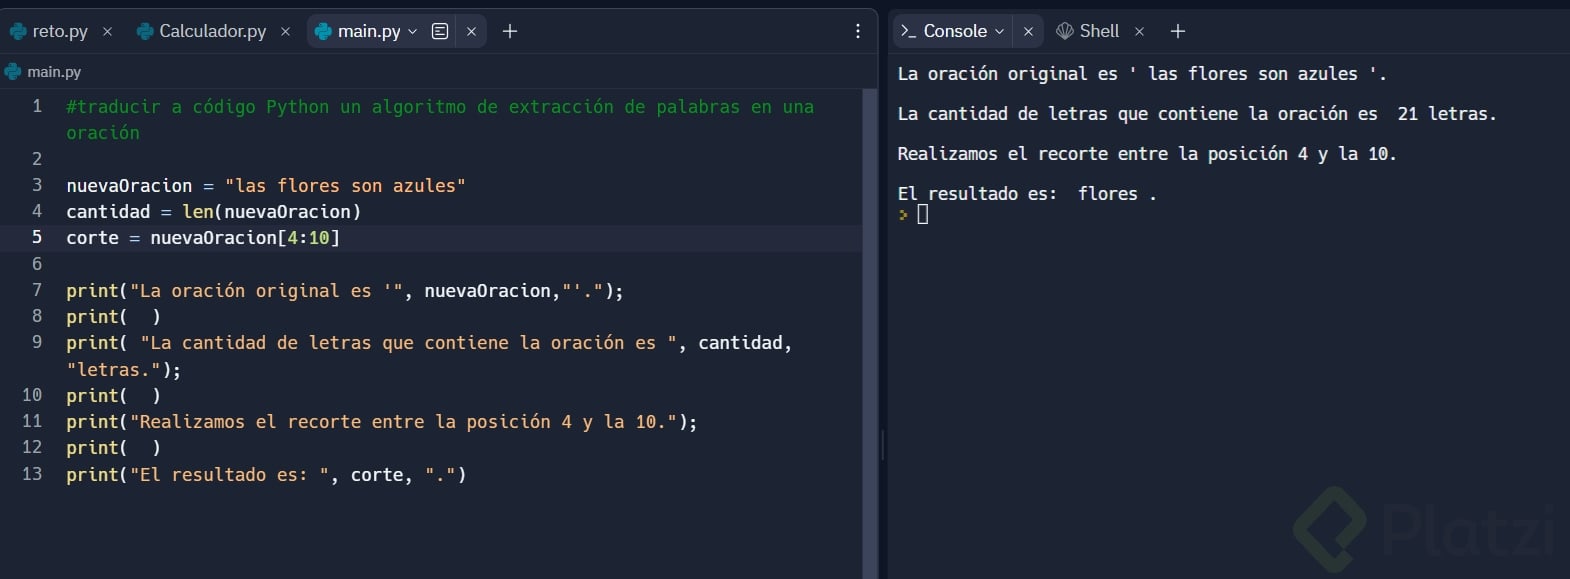Click the print 'El resultado es:' code line
Image resolution: width=1570 pixels, height=579 pixels.
click(266, 475)
